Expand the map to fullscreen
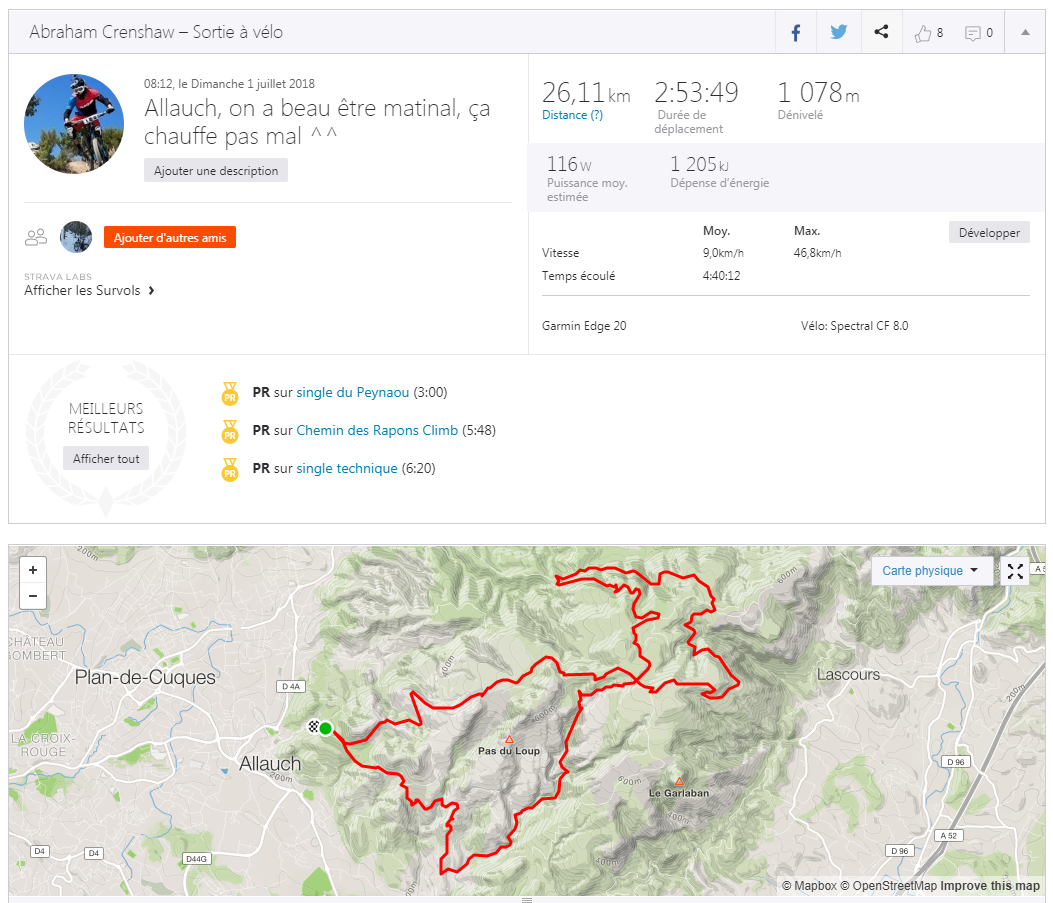The image size is (1053, 903). coord(1015,571)
